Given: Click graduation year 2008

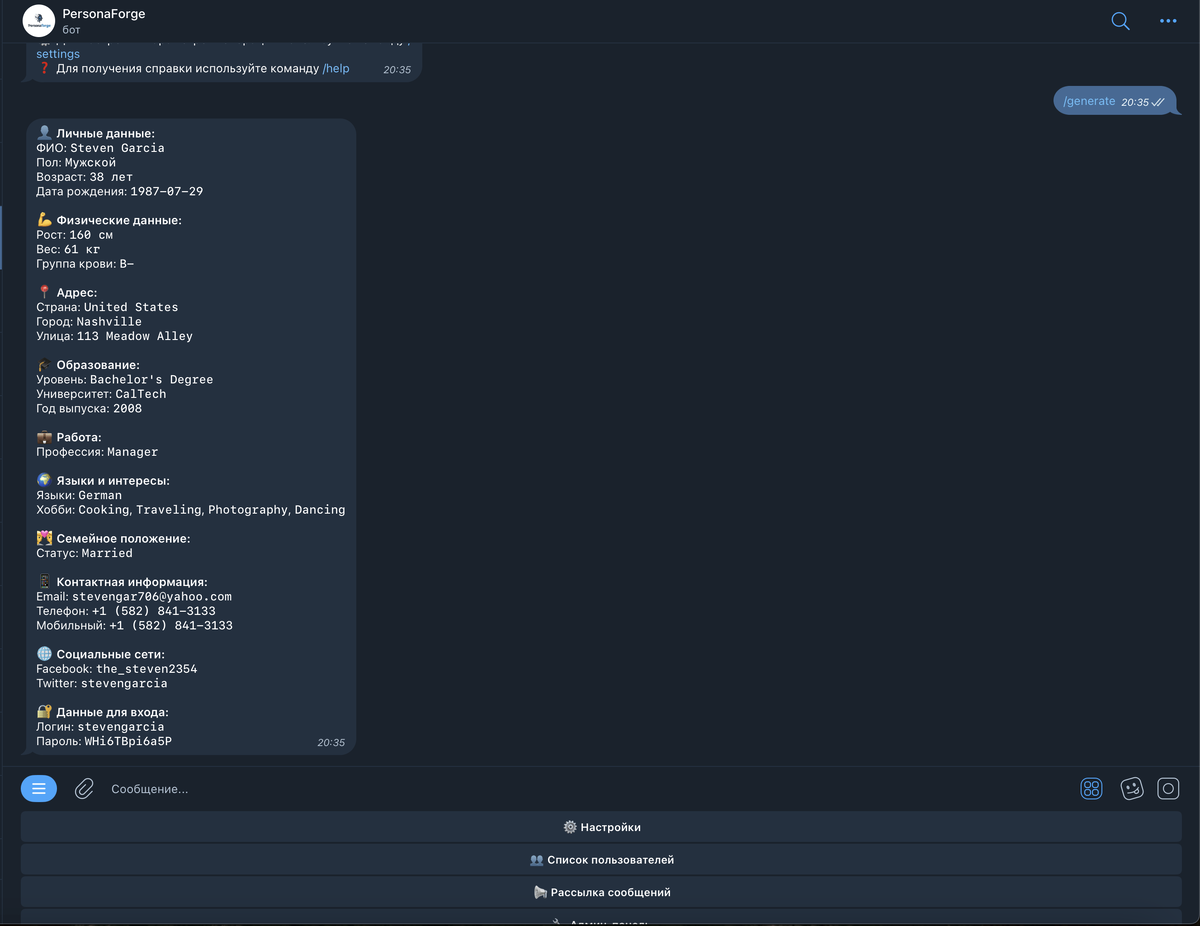Looking at the screenshot, I should tap(128, 409).
